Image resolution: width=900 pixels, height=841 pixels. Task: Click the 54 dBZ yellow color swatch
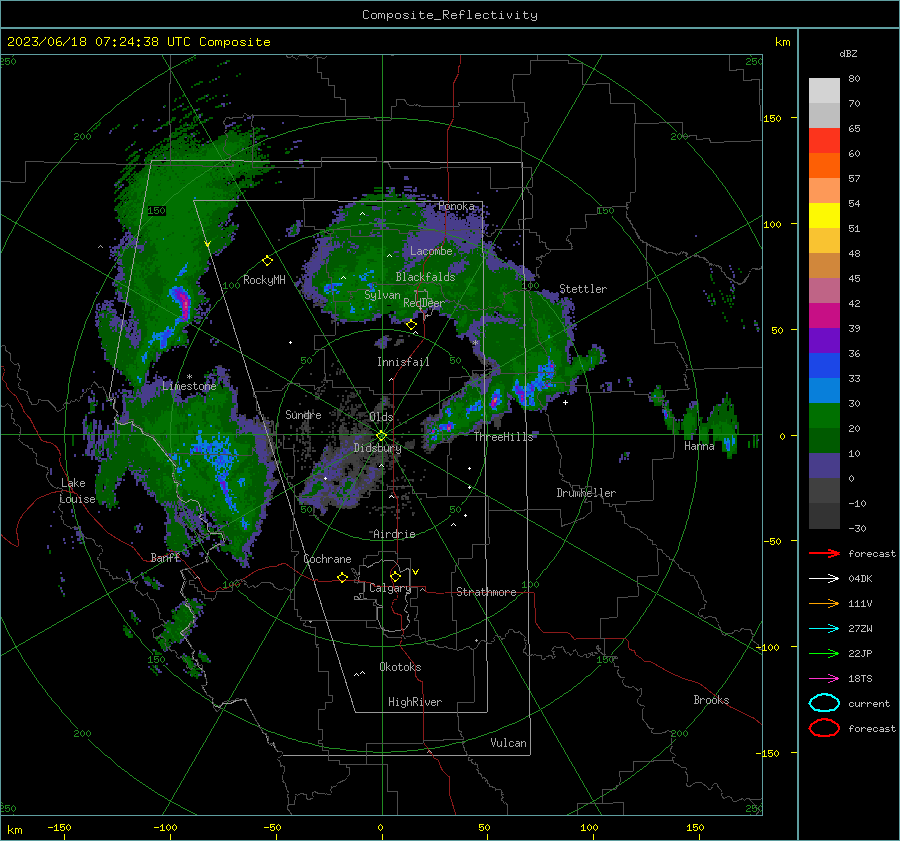824,216
